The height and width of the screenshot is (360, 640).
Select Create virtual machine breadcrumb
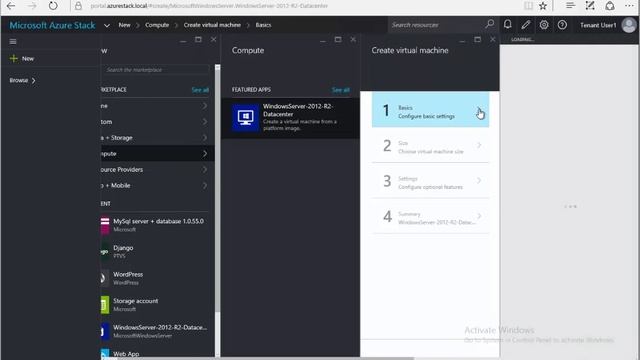click(212, 25)
